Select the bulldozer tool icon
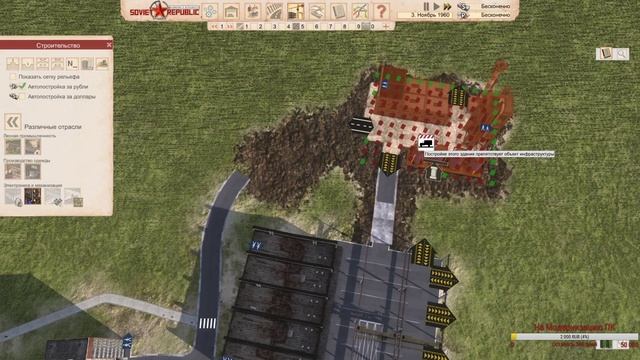 (102, 64)
